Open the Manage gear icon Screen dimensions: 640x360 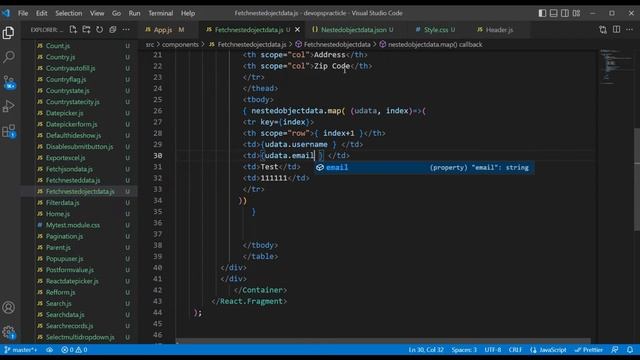click(9, 332)
